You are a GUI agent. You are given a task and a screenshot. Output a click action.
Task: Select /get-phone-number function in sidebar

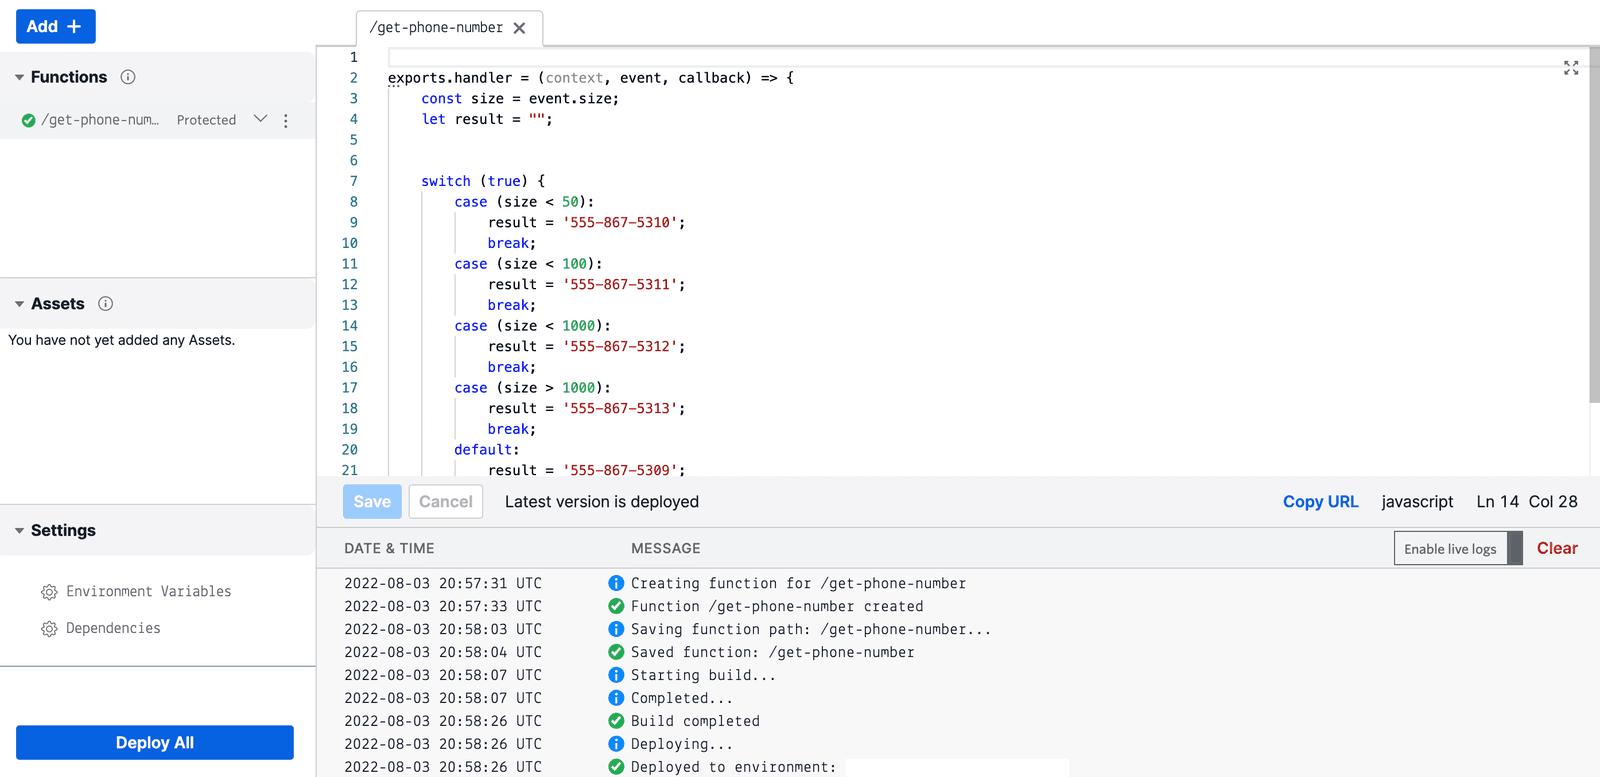(x=100, y=120)
